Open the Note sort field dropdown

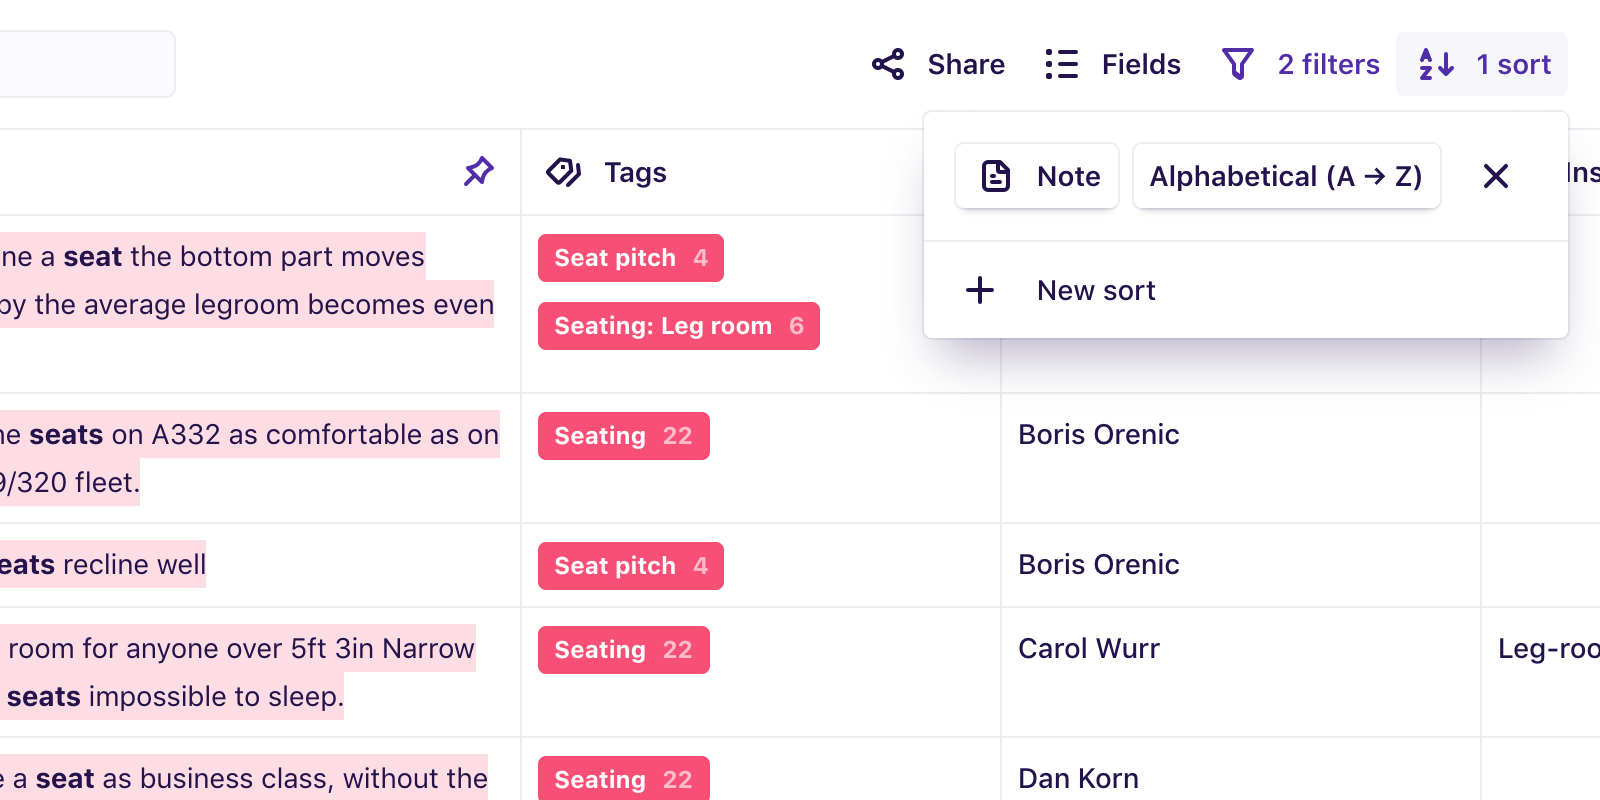pos(1036,176)
